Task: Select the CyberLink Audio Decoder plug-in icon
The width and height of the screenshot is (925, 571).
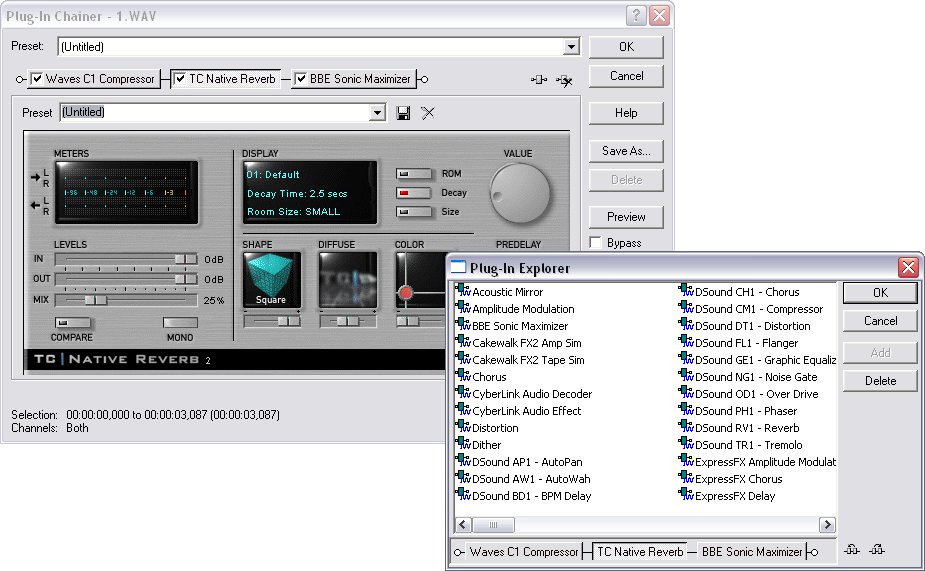Action: click(463, 392)
